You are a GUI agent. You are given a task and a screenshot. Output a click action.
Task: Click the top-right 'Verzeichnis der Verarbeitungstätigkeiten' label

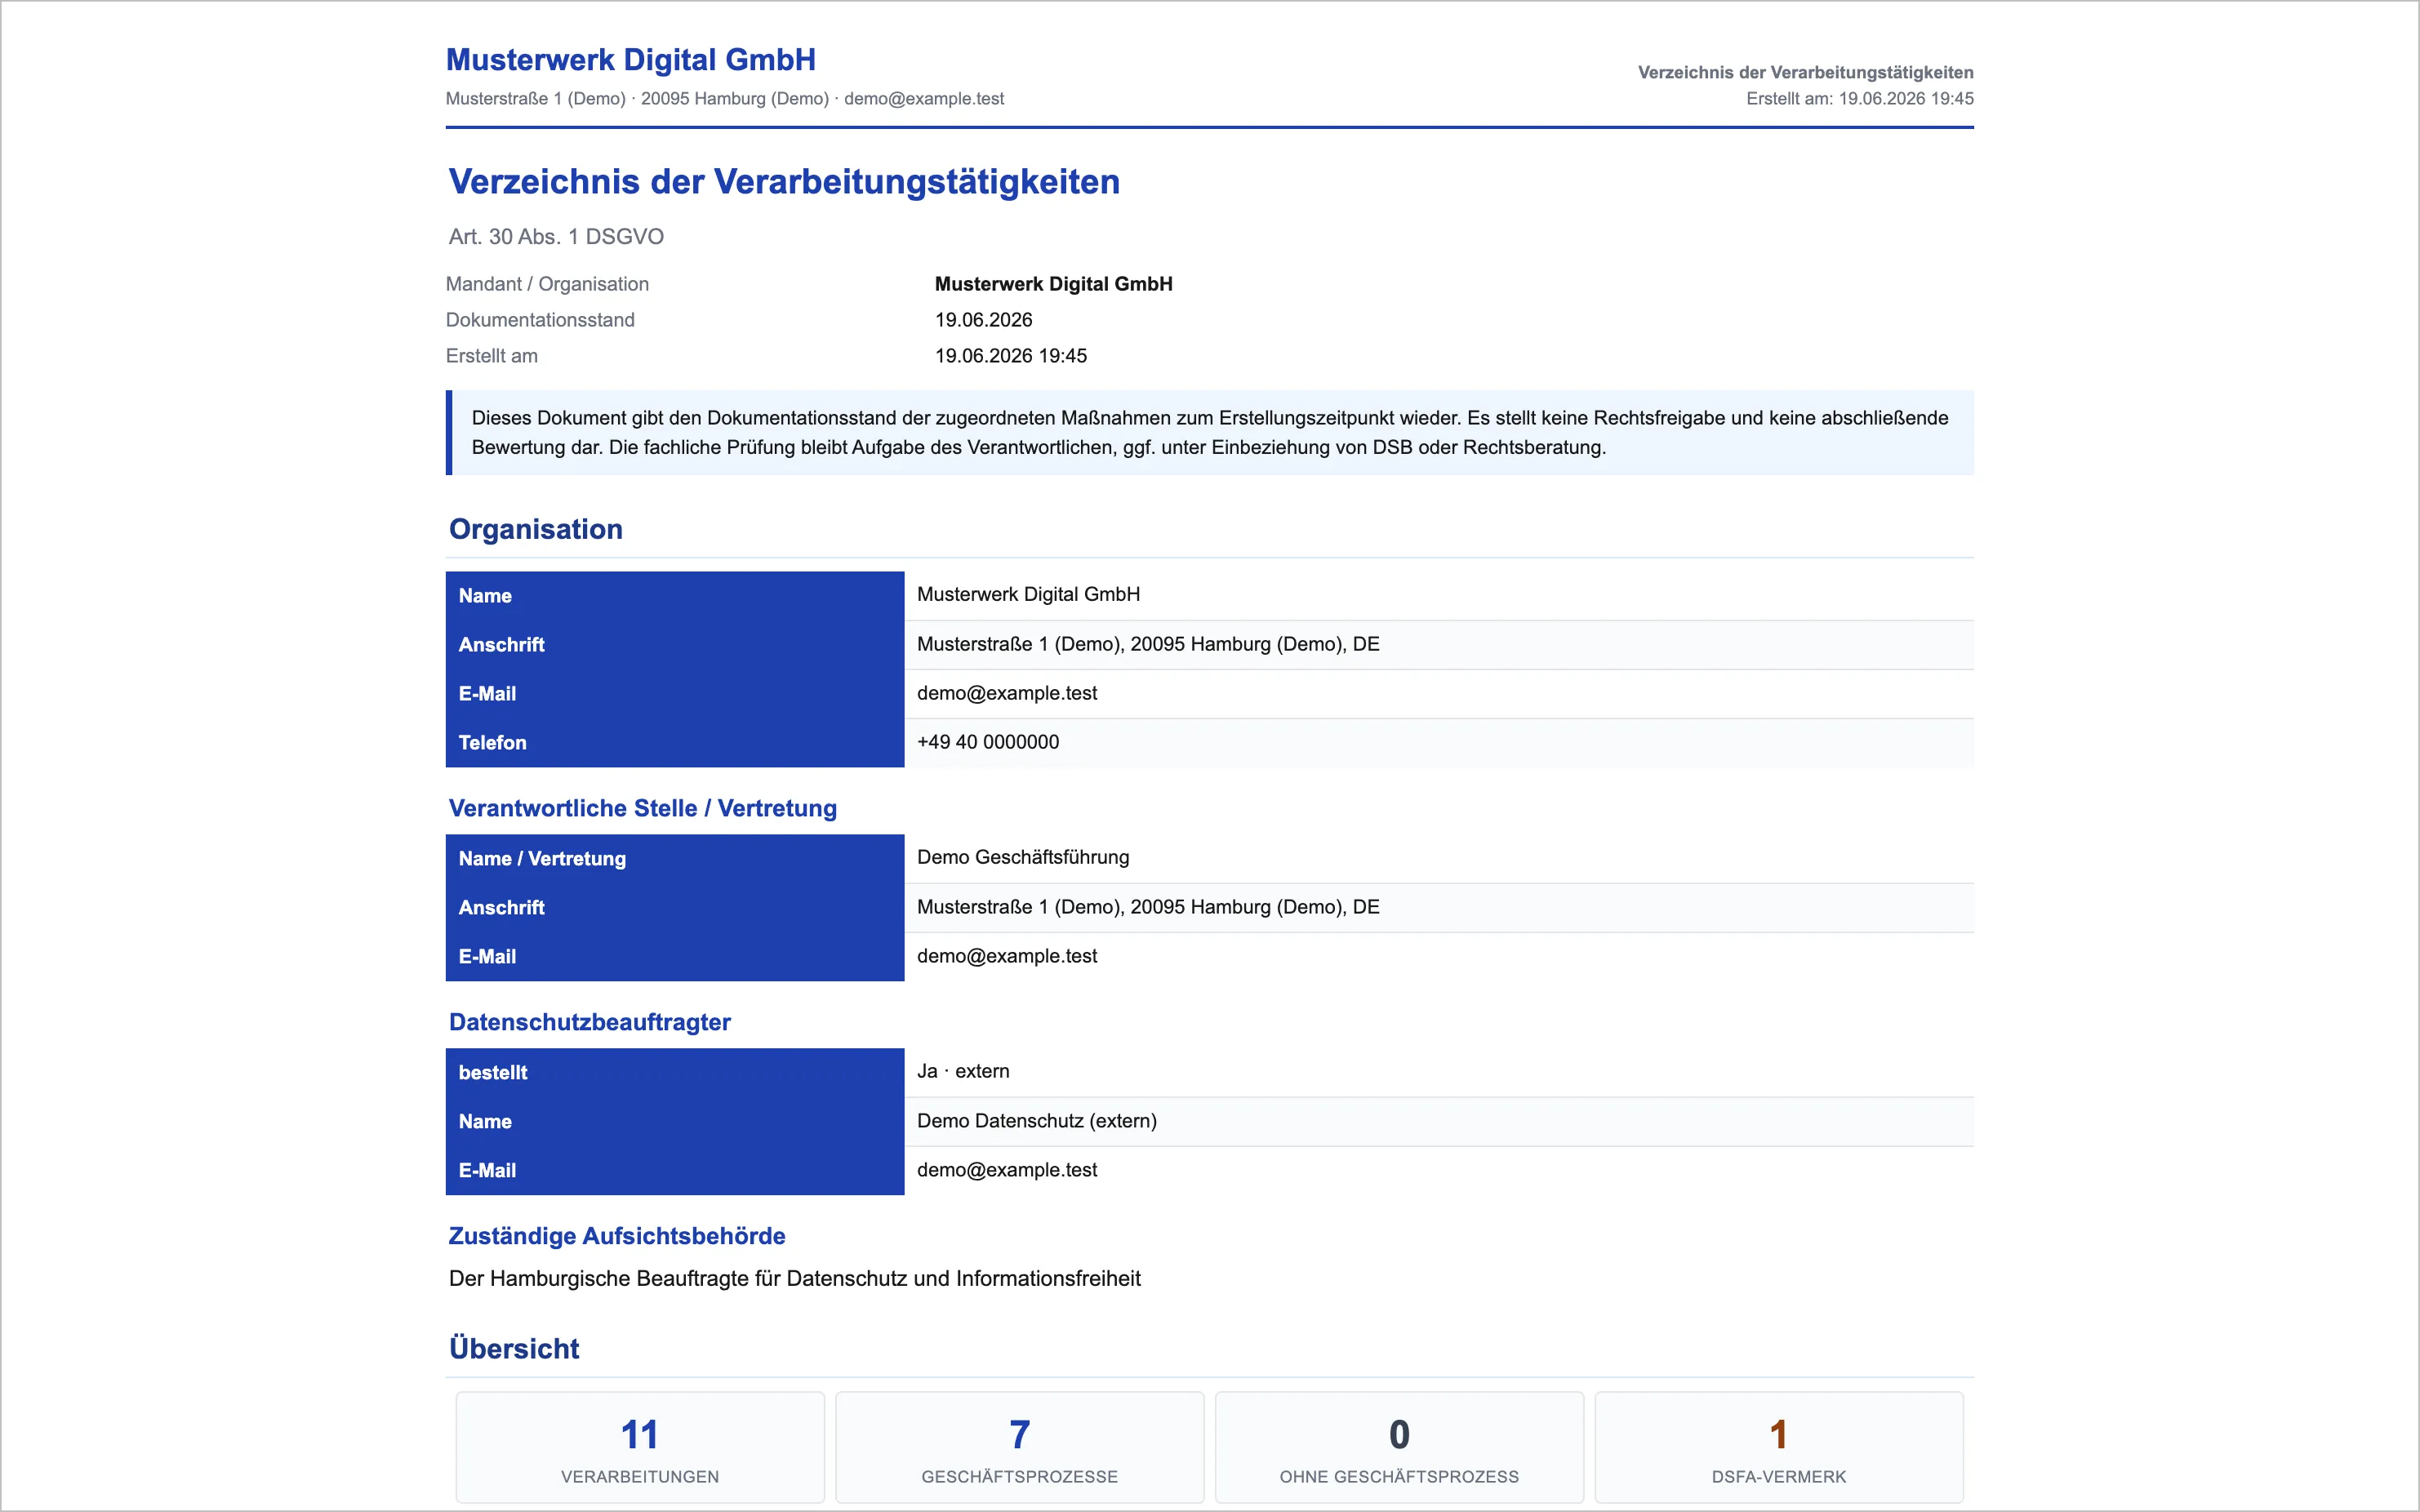point(1805,73)
